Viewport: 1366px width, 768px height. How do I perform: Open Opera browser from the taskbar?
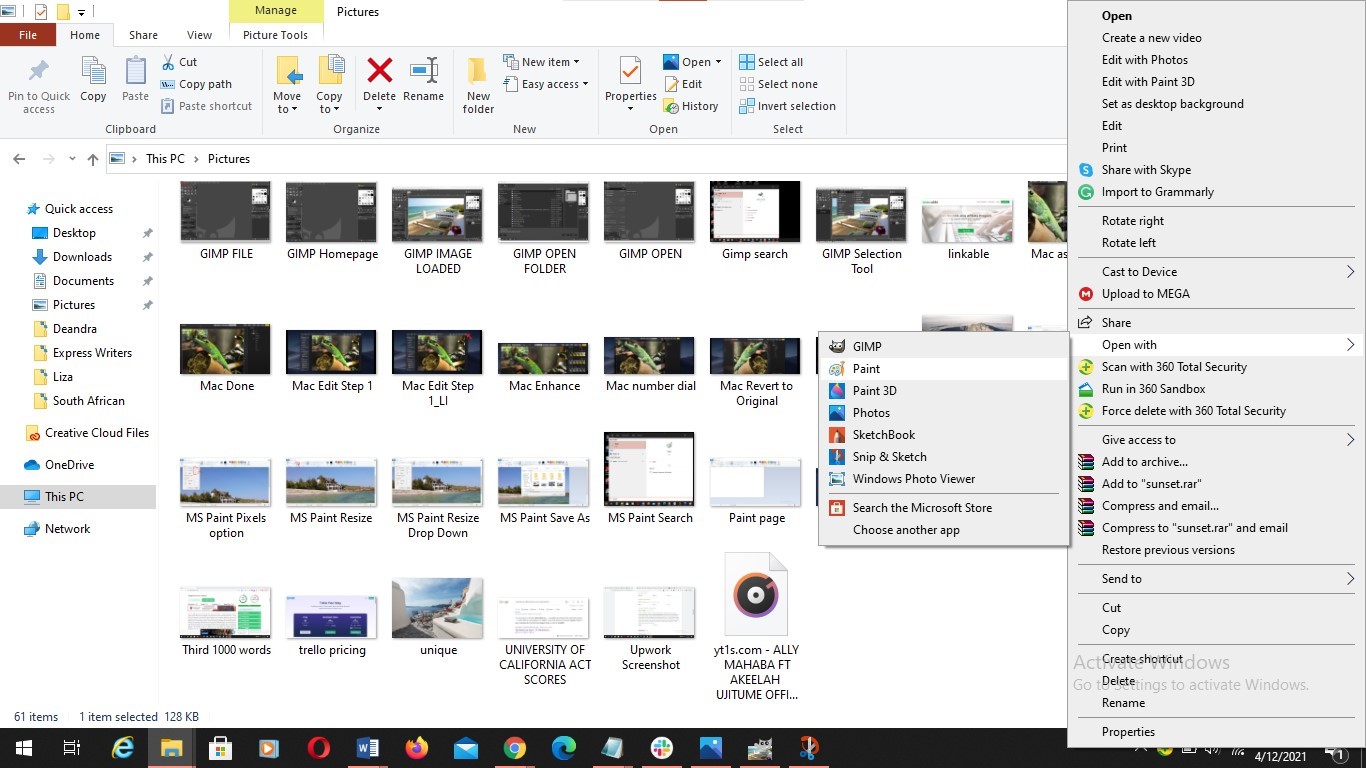[x=319, y=748]
